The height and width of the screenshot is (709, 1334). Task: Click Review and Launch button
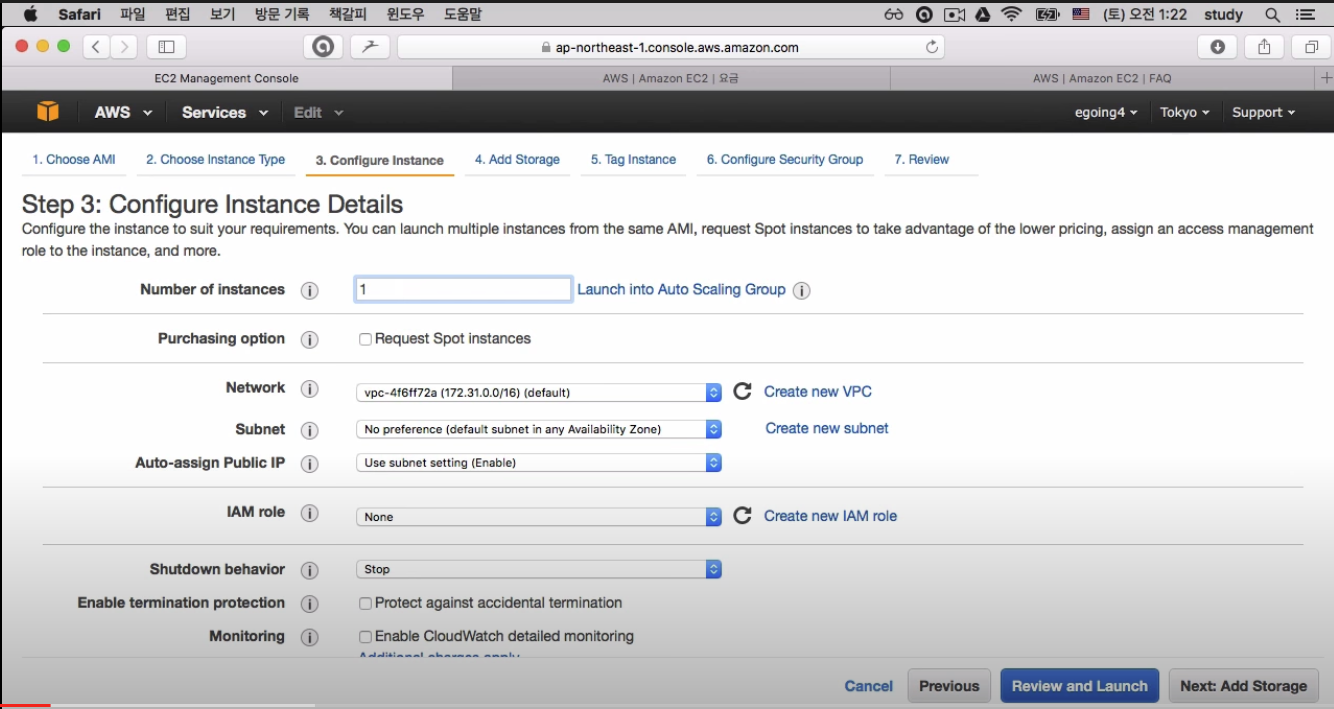coord(1080,686)
